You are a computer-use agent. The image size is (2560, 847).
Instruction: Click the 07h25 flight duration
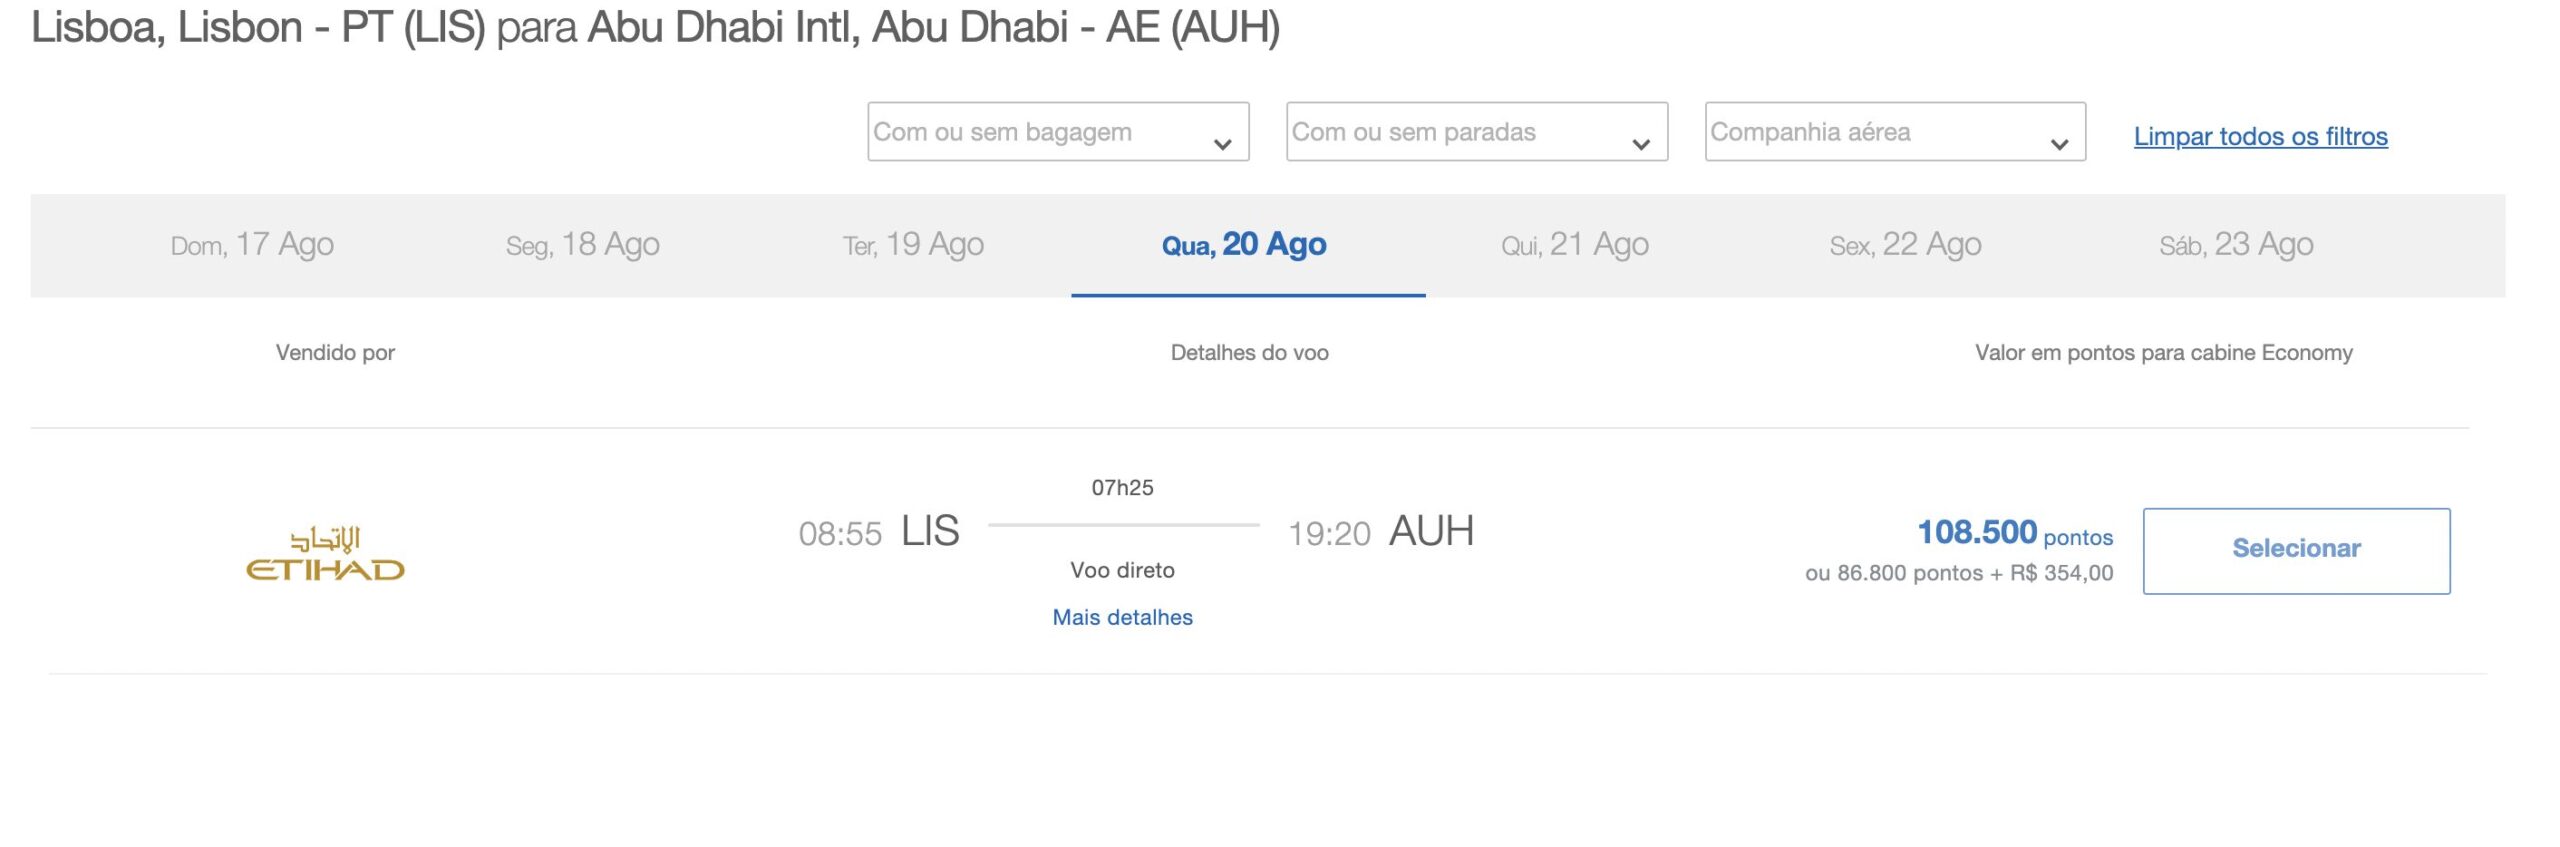pos(1122,488)
